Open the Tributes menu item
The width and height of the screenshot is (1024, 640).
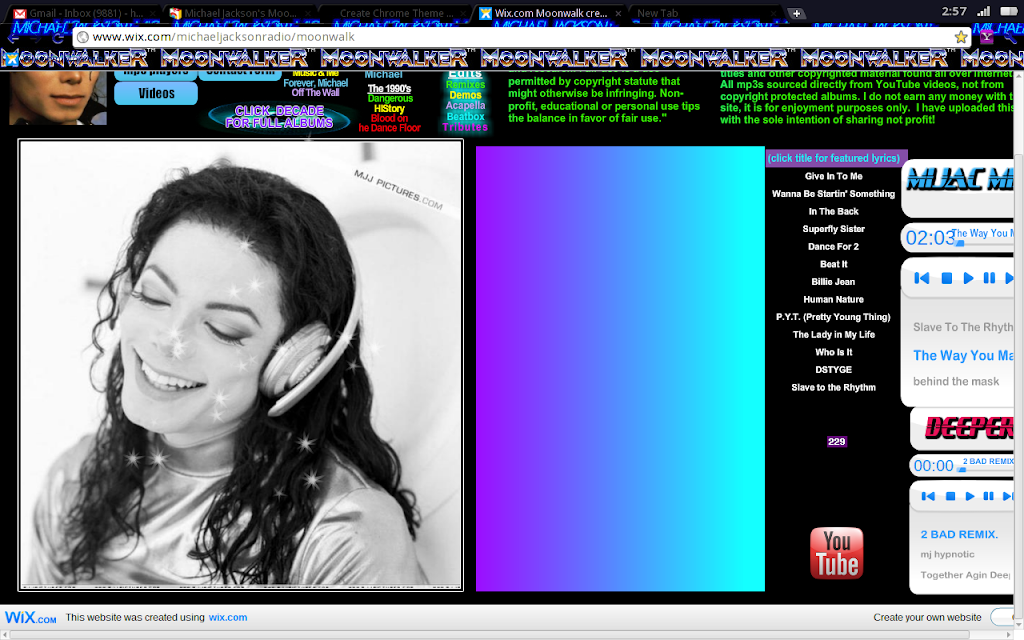[465, 127]
